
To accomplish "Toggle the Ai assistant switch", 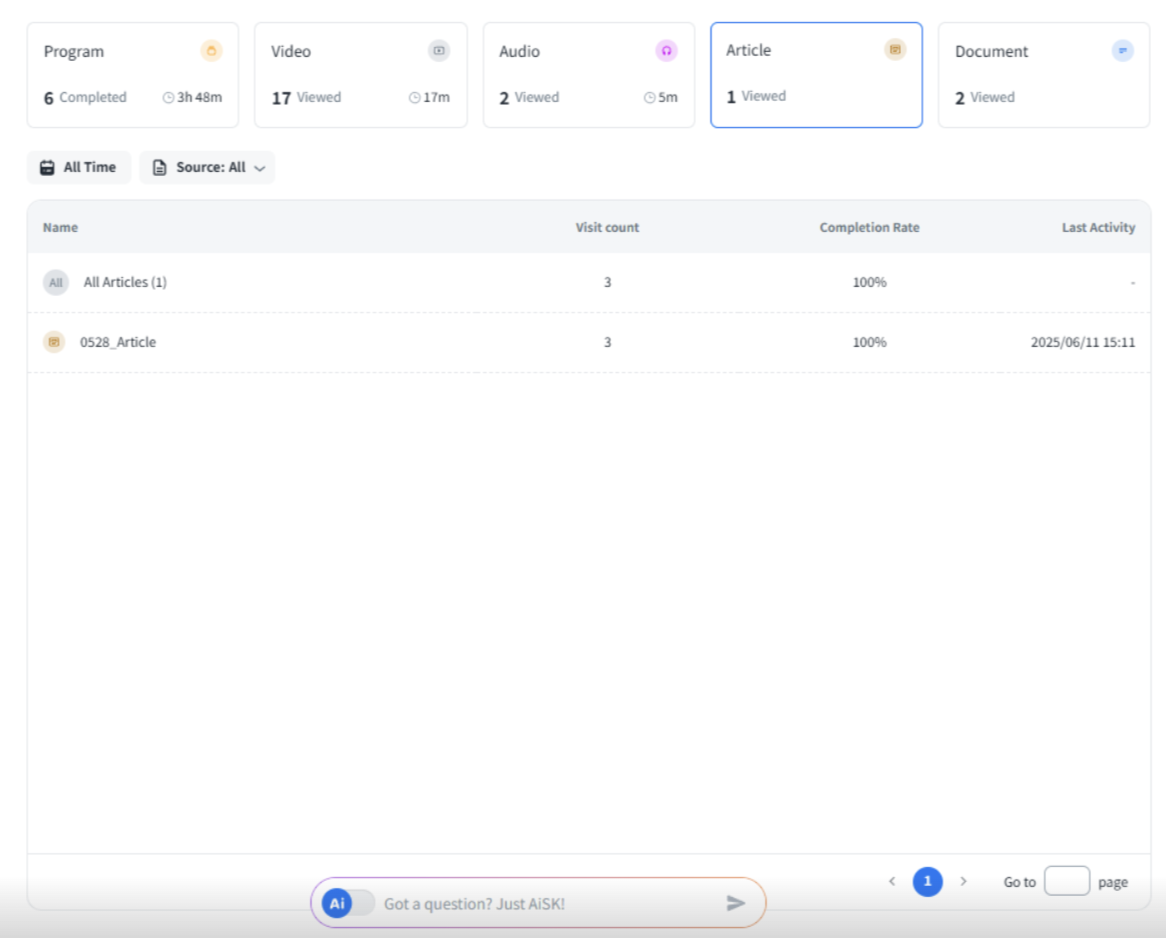I will pos(348,903).
